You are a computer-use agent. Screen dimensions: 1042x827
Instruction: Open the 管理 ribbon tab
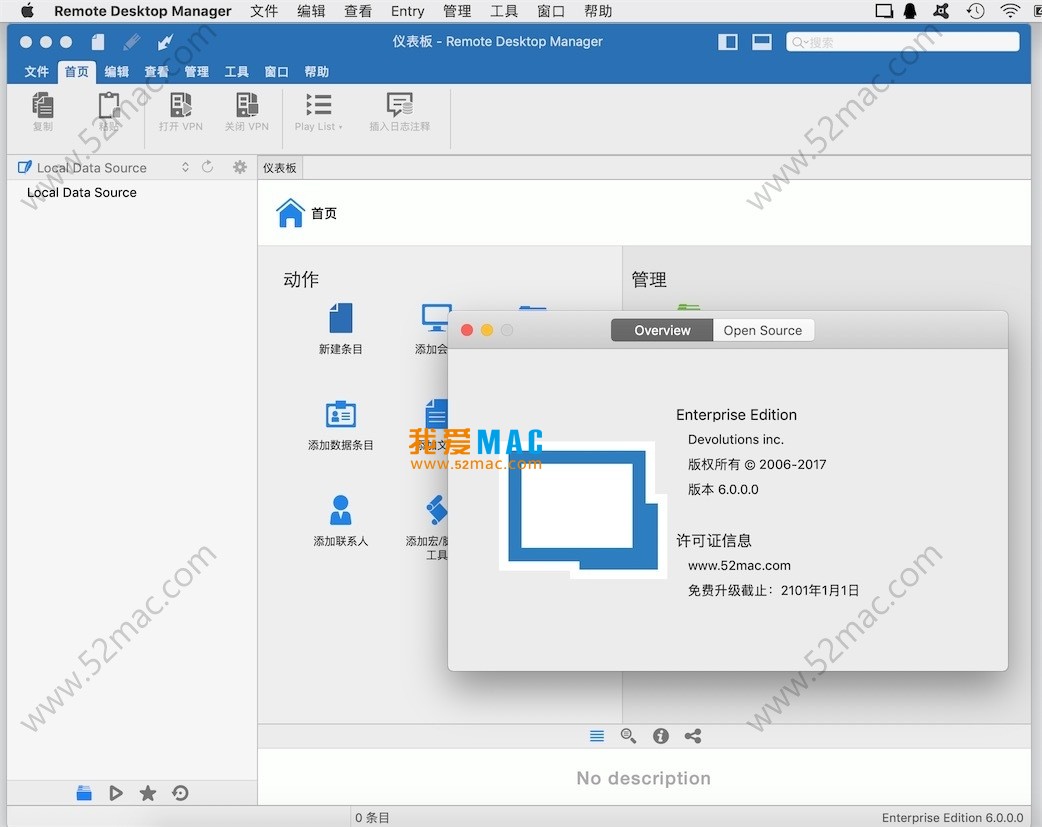coord(197,72)
